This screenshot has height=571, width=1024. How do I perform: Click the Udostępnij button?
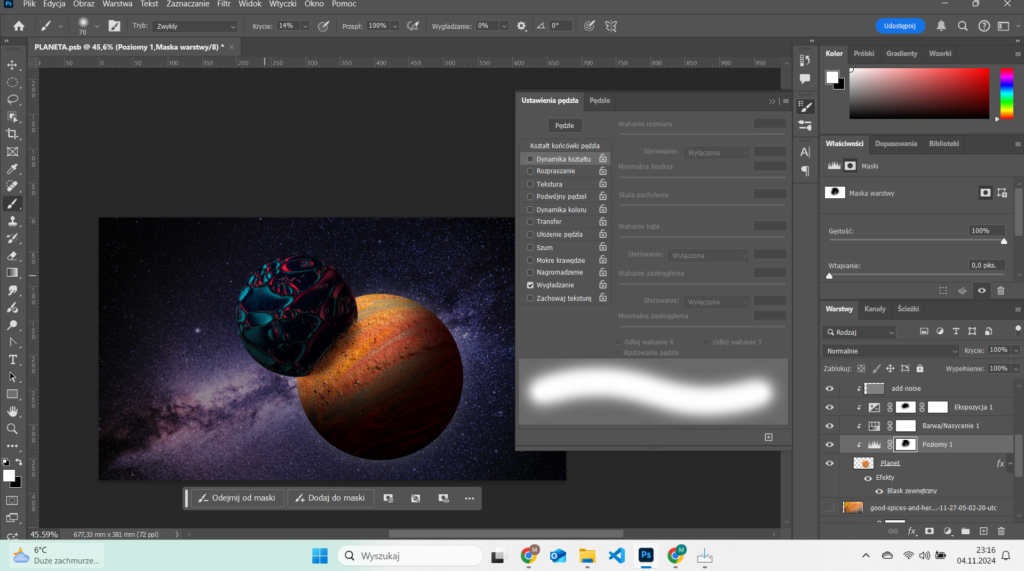point(900,26)
